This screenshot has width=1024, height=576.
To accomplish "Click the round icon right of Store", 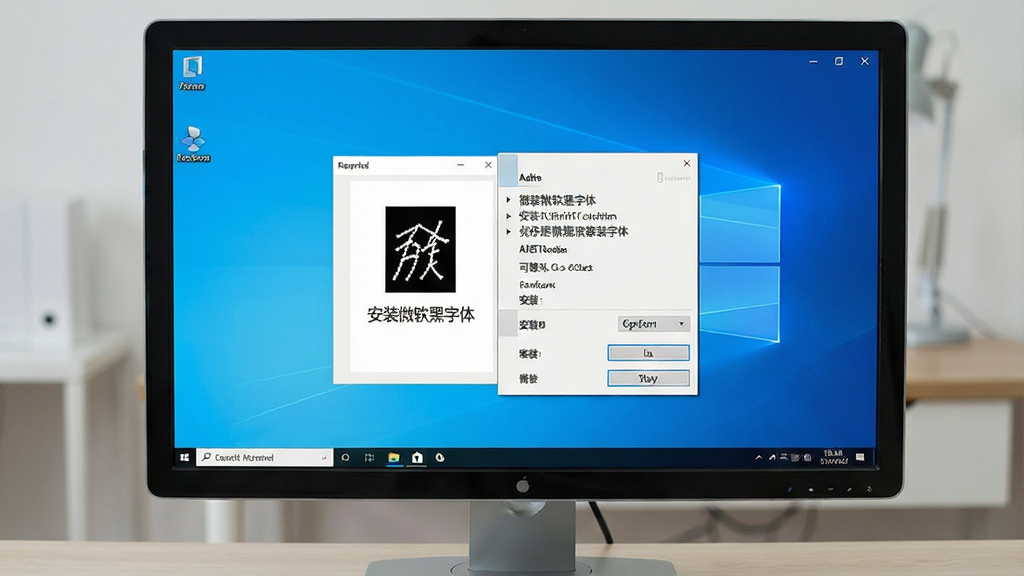I will pos(440,458).
